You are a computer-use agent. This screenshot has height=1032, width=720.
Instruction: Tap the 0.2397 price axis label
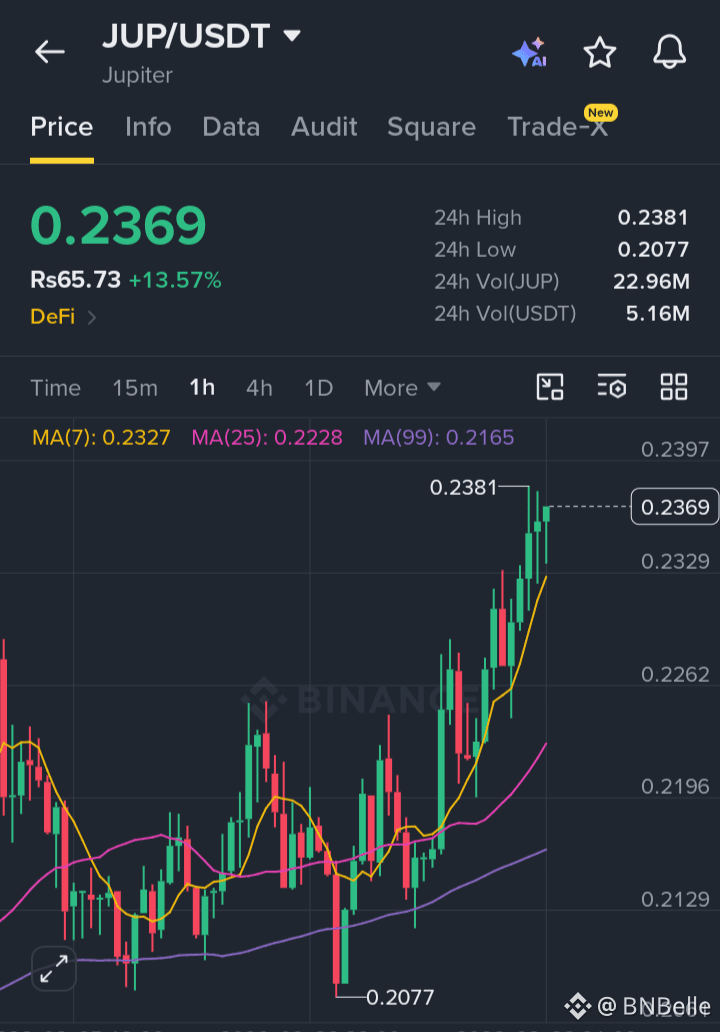(x=675, y=450)
